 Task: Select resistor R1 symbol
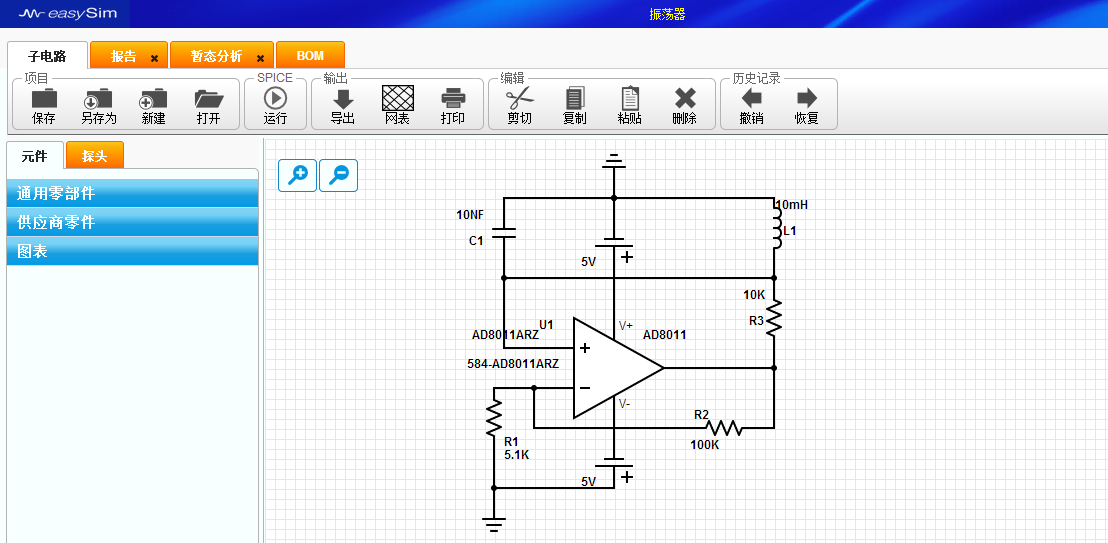coord(494,418)
